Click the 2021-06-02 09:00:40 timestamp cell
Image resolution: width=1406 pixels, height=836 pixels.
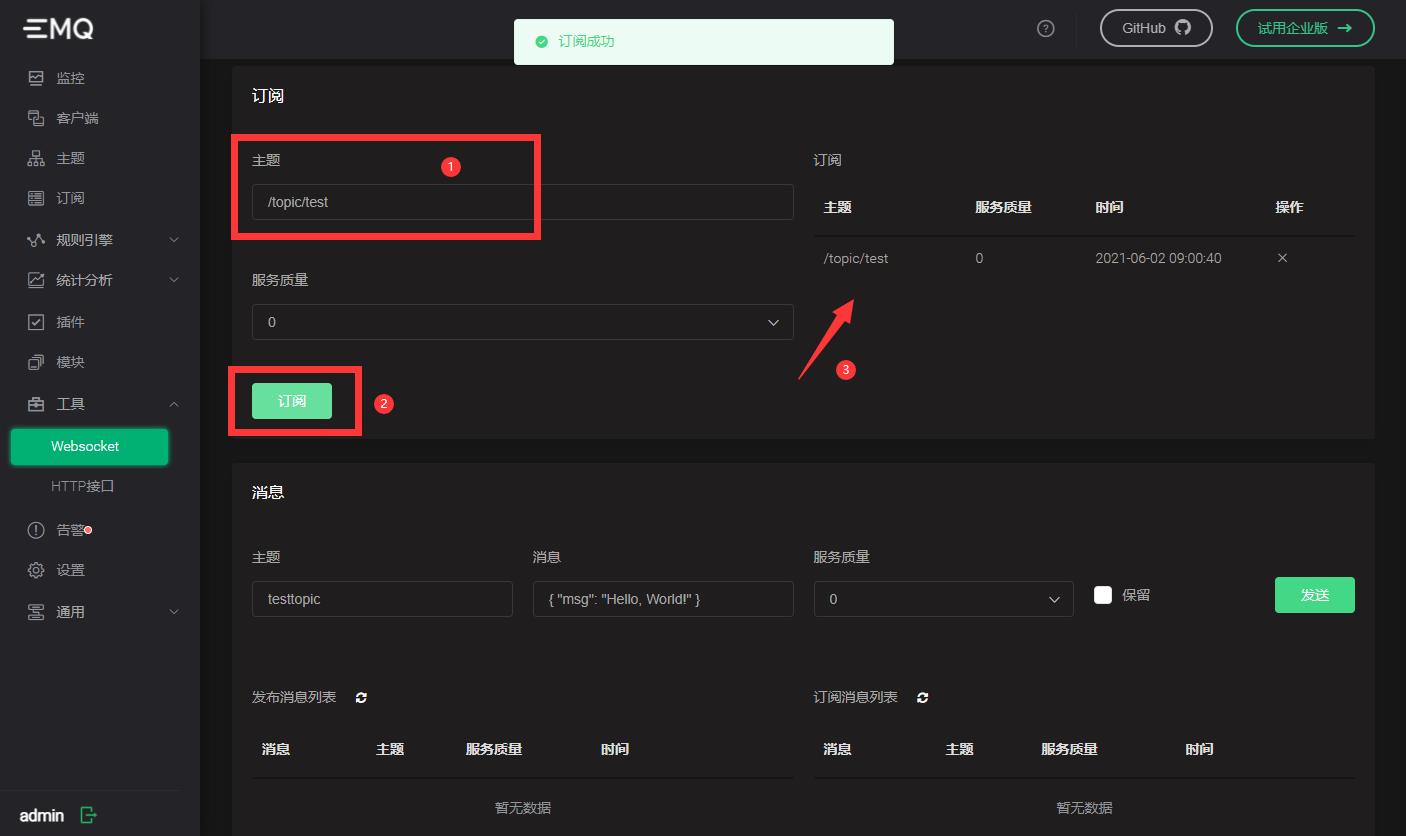coord(1158,258)
